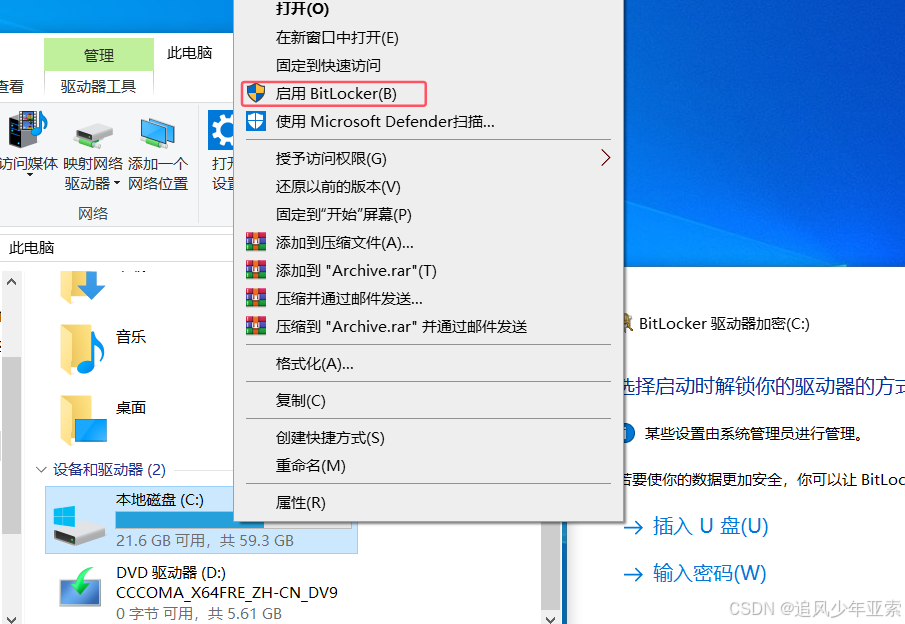Viewport: 905px width, 624px height.
Task: Click the DVD 驱动器 (D:) icon
Action: click(x=80, y=587)
